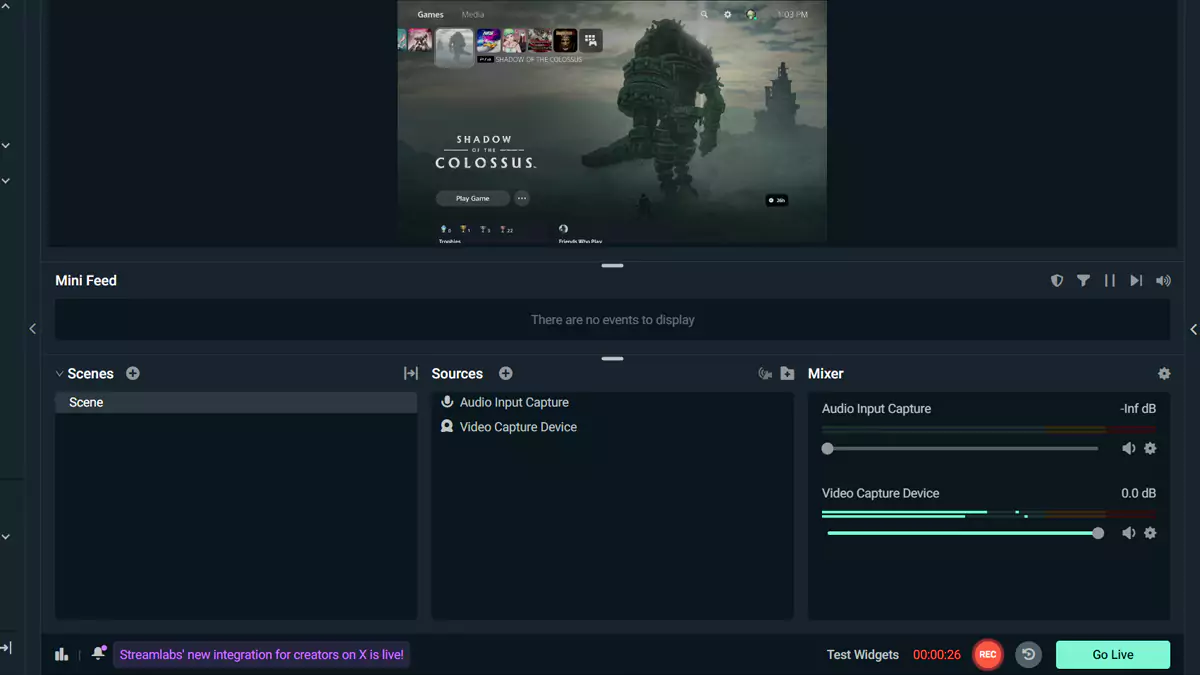Click the three-dots options button in preview
This screenshot has width=1200, height=675.
(x=522, y=198)
